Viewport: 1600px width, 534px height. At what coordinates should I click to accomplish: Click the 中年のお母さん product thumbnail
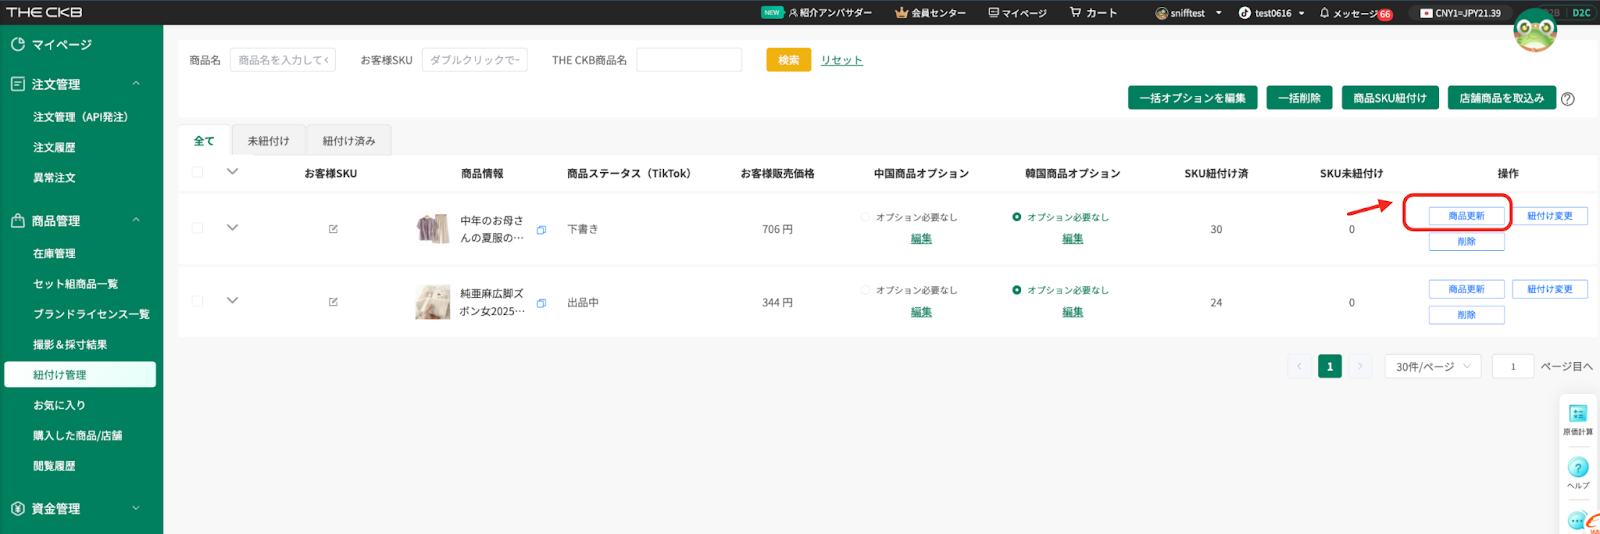tap(433, 229)
